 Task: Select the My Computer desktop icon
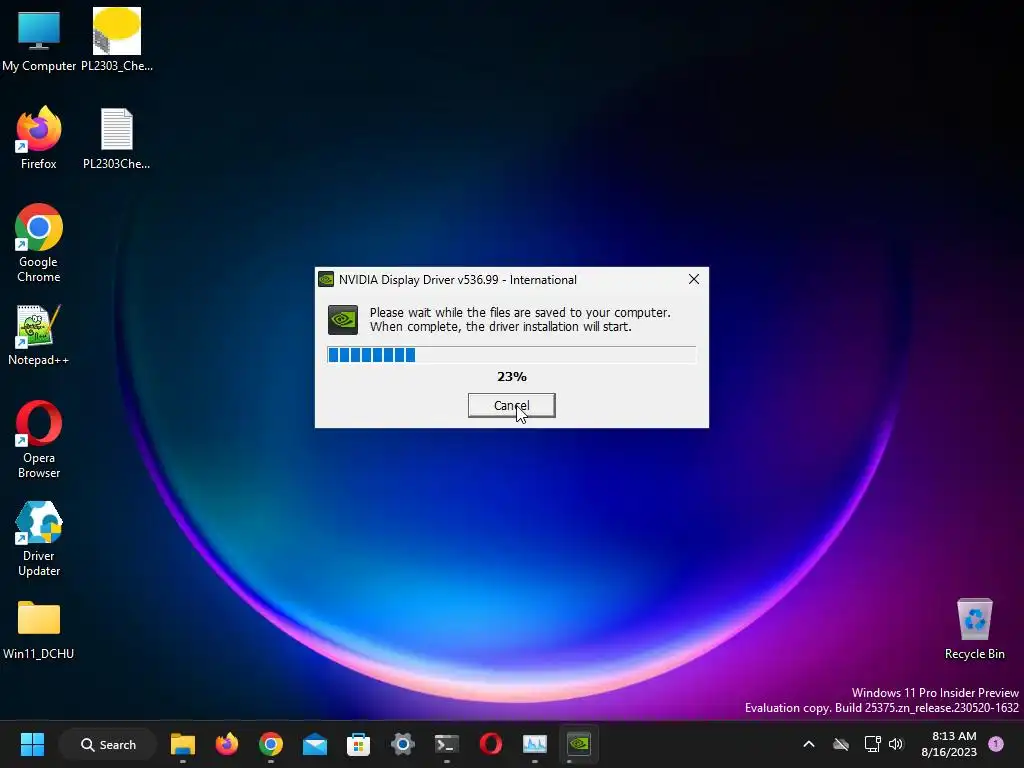(x=39, y=40)
